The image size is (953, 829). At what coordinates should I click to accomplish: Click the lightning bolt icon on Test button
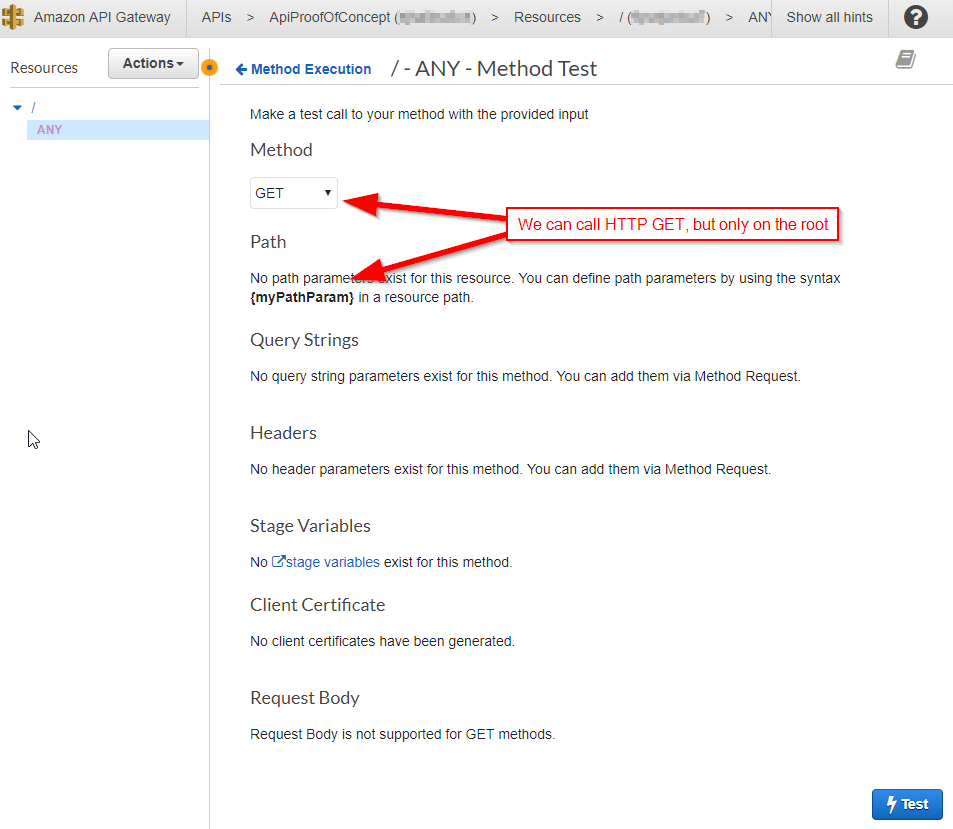tap(890, 804)
